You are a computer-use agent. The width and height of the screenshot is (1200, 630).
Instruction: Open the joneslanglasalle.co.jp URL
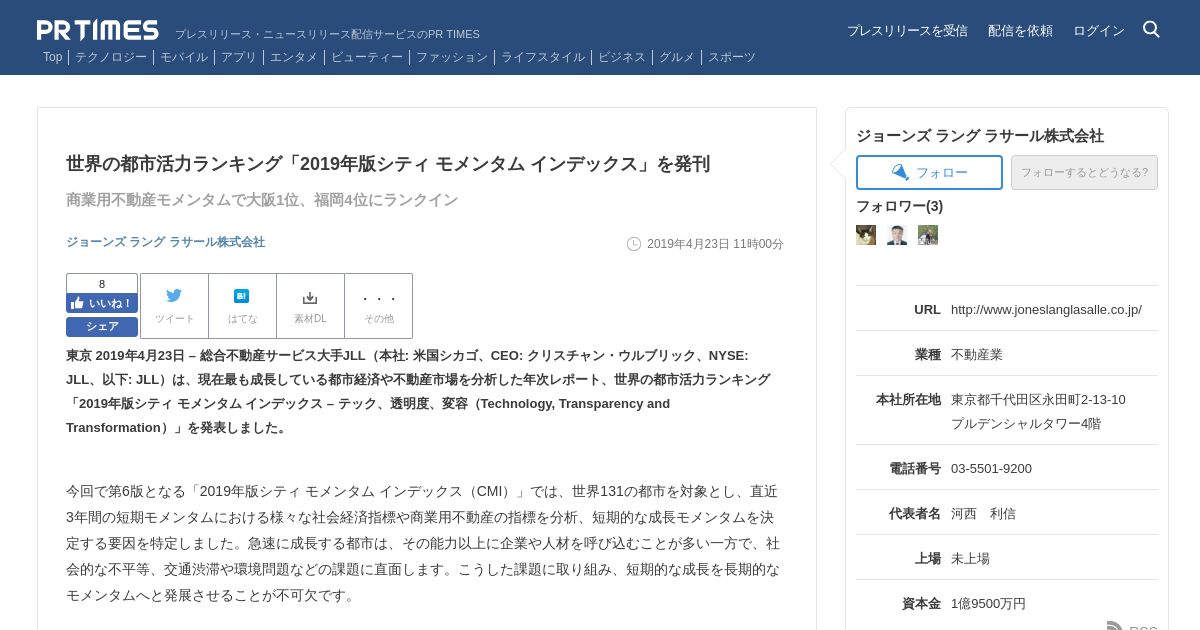[1046, 309]
